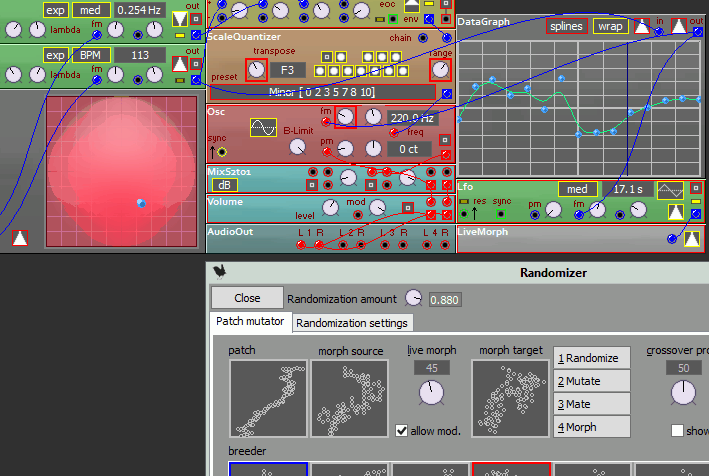Open the DataGraph splines mode selector
Viewport: 709px width, 476px height.
[x=566, y=26]
